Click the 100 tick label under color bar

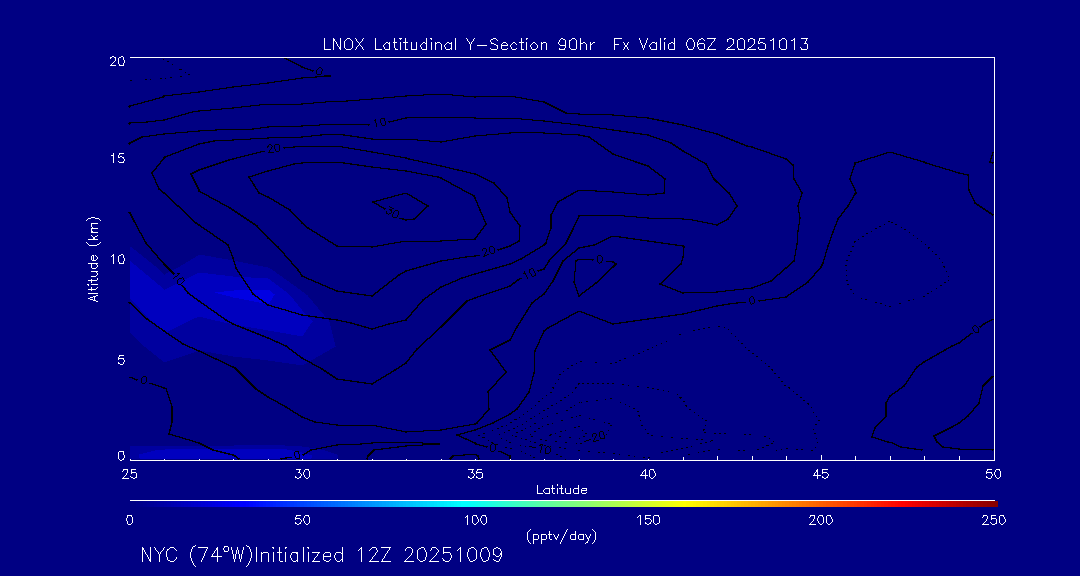click(x=475, y=520)
